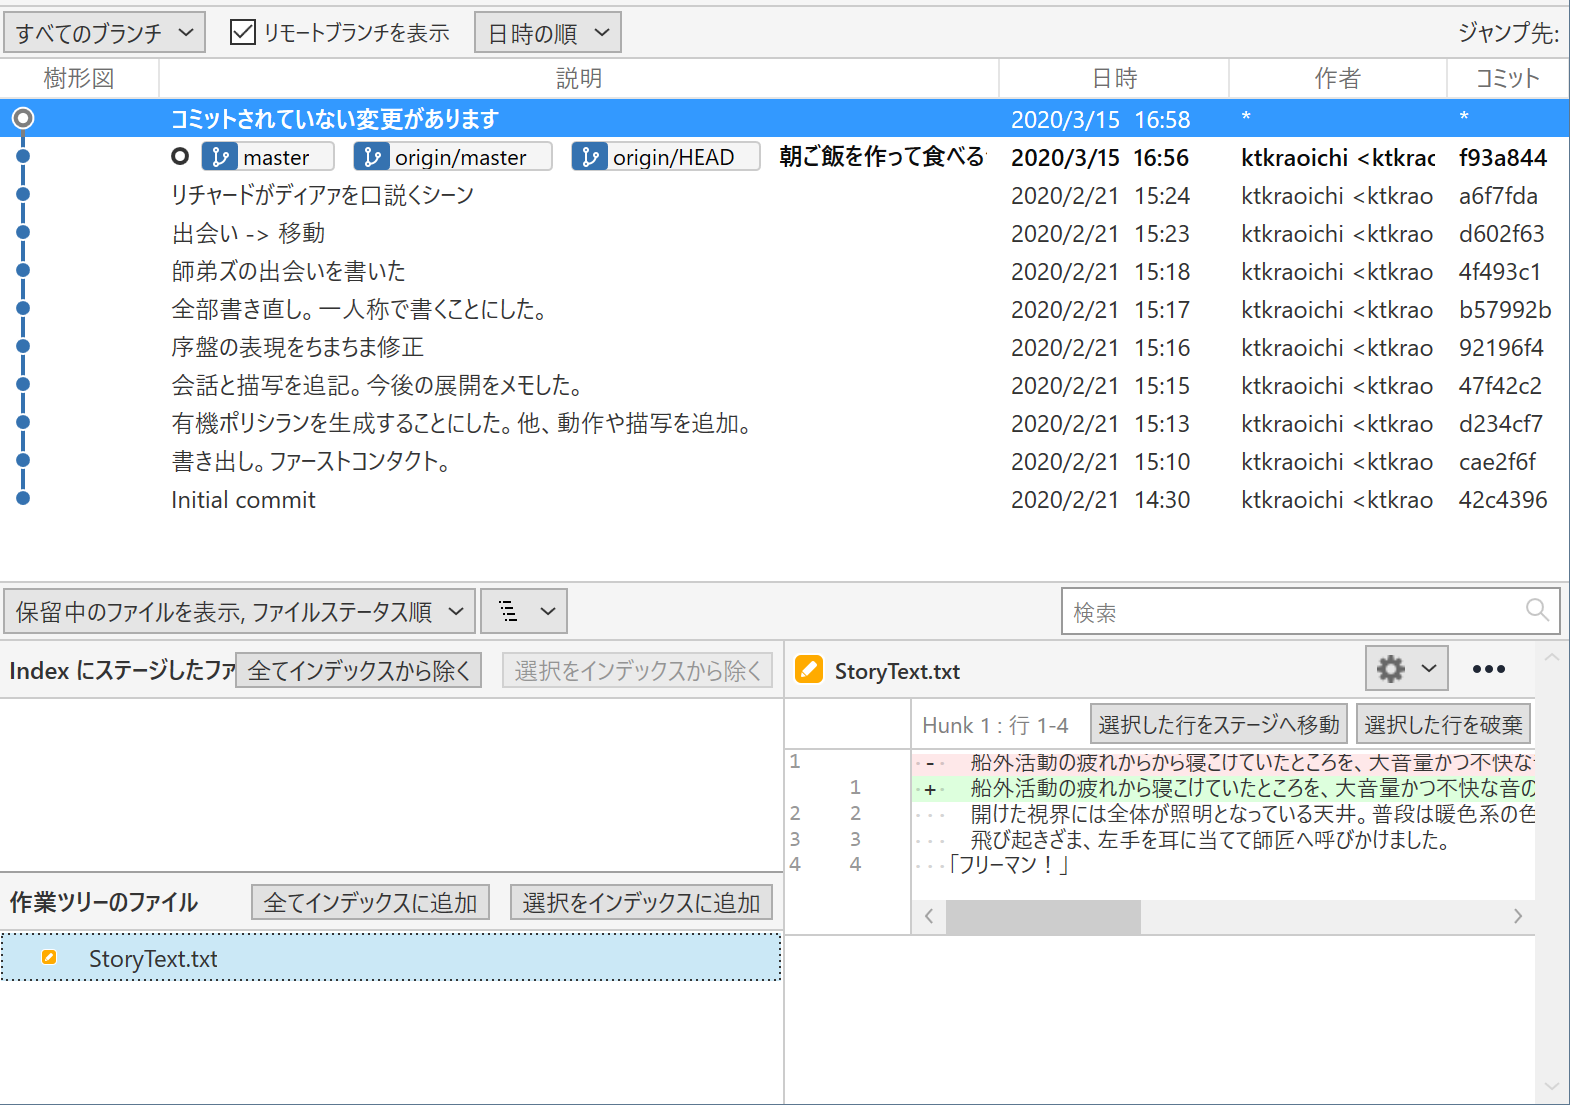1570x1106 pixels.
Task: Click commit hash a6f7fda
Action: pos(1498,195)
